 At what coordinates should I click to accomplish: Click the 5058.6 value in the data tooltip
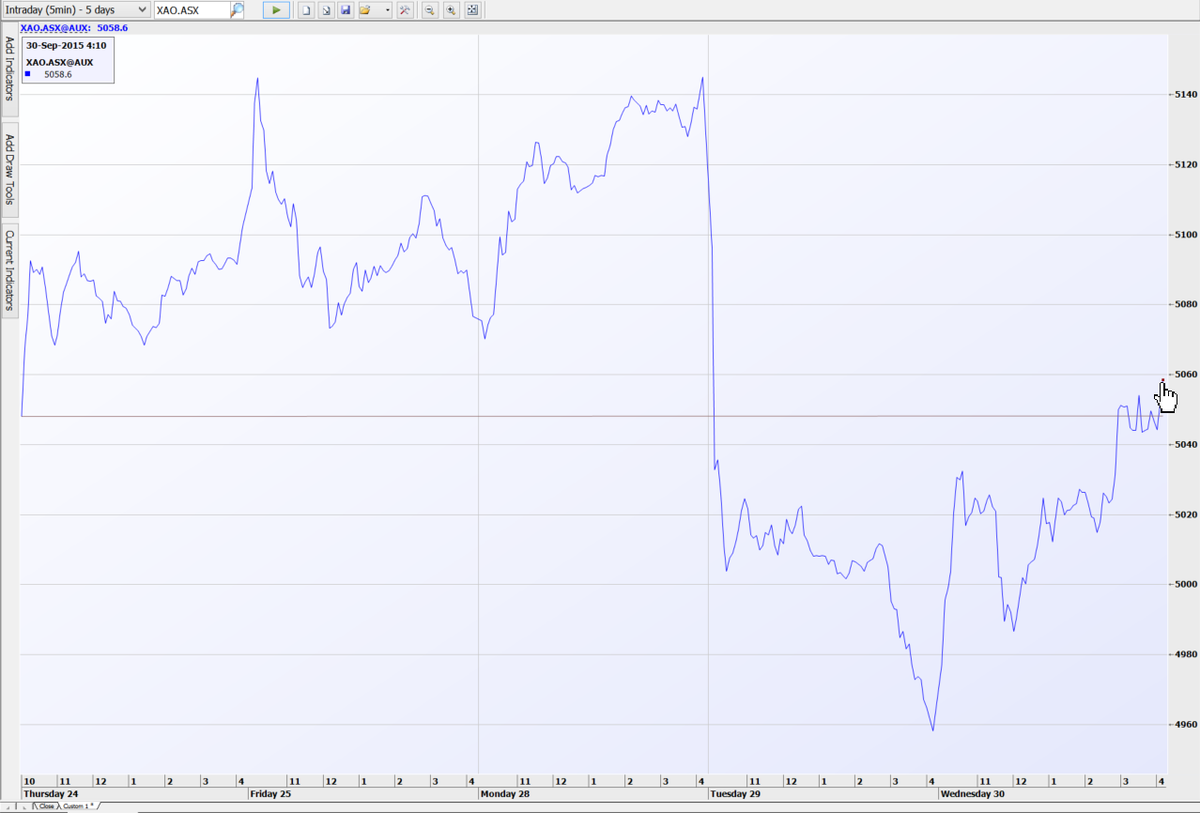tap(58, 74)
